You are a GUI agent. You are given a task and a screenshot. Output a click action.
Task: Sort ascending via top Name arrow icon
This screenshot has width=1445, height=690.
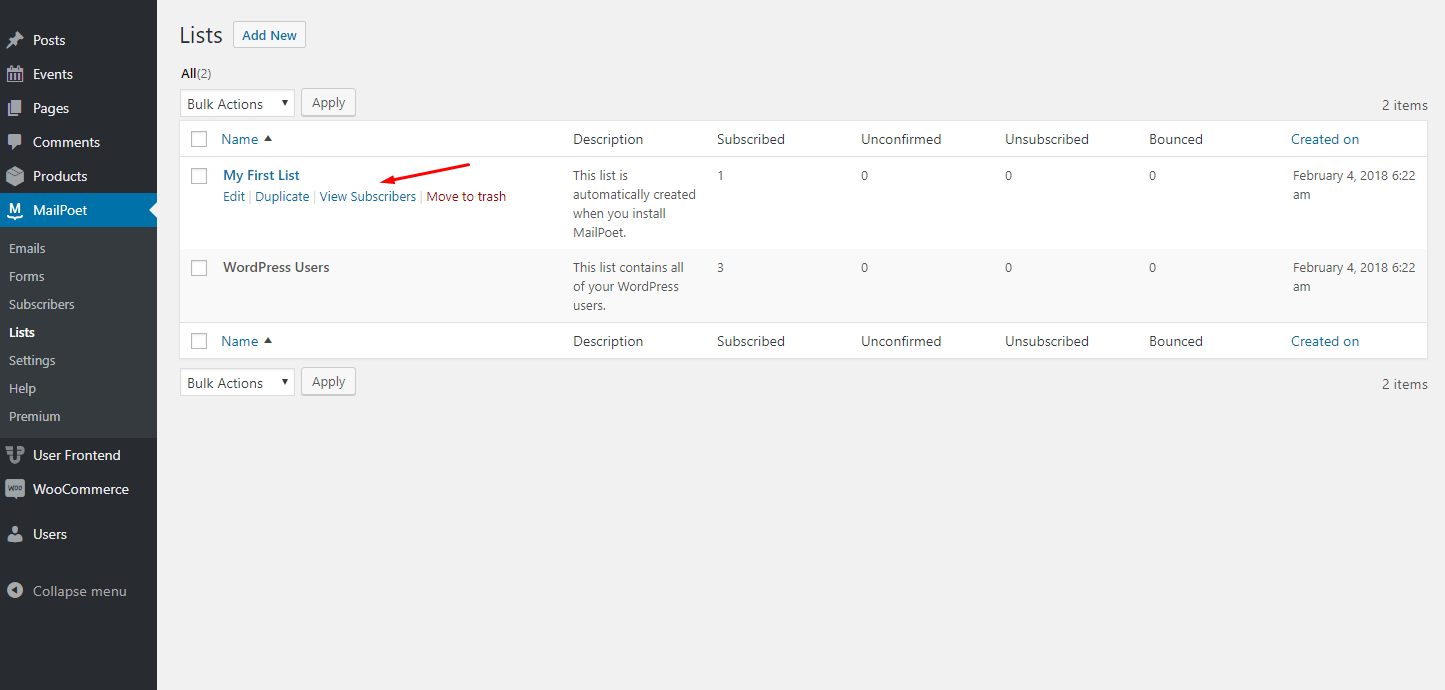268,139
